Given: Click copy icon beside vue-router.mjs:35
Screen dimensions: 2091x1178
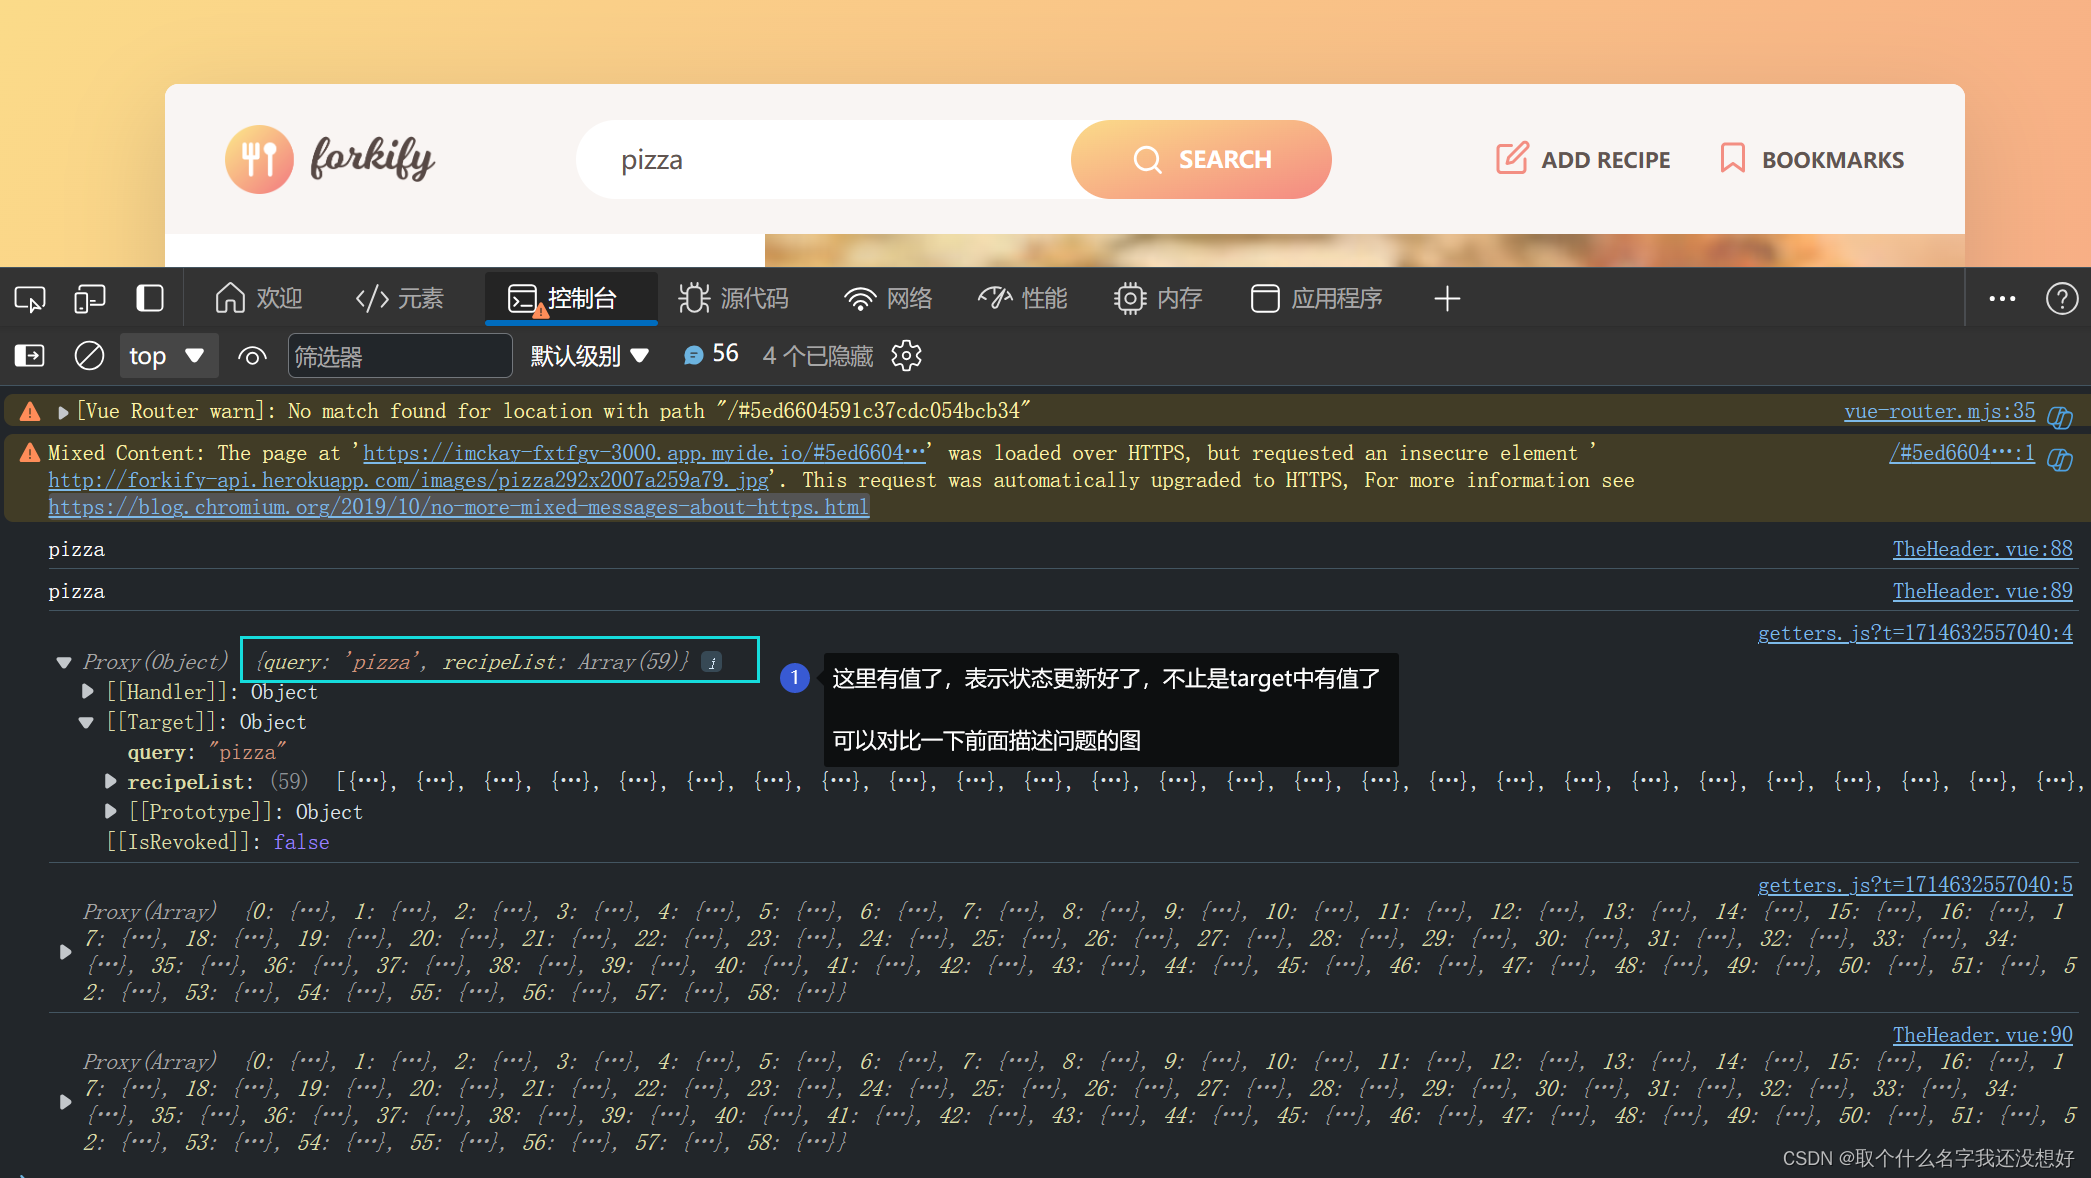Looking at the screenshot, I should point(2060,416).
